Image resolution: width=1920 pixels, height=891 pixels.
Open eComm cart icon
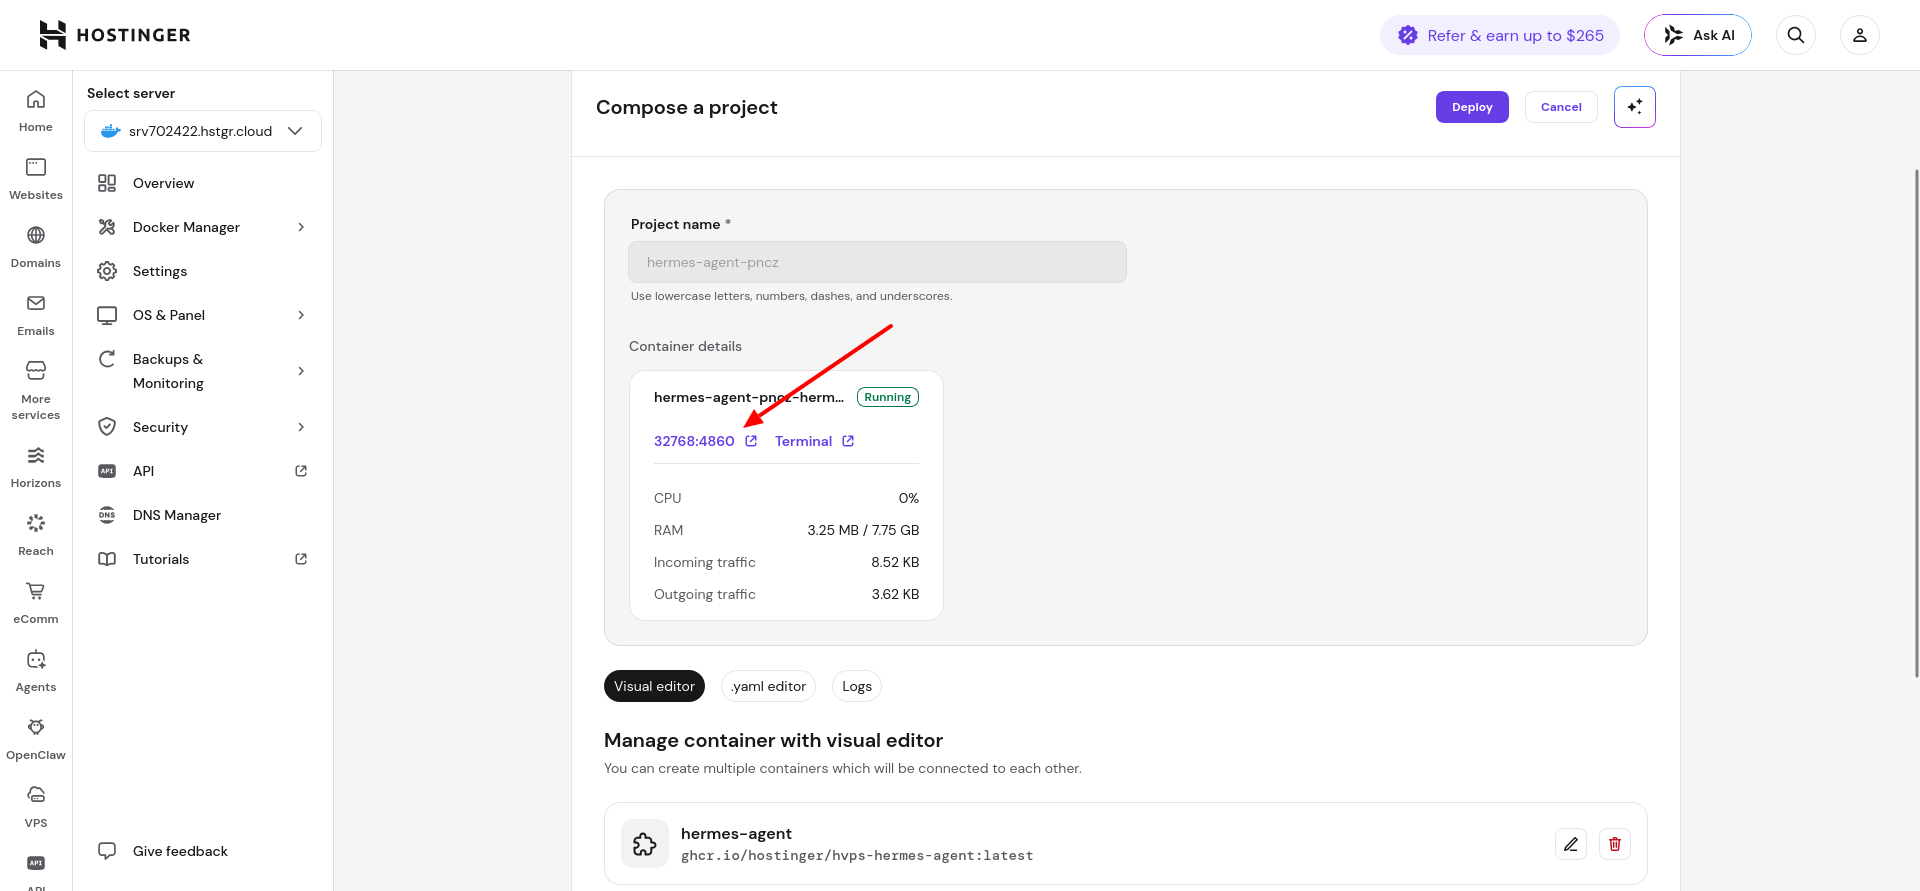point(36,591)
